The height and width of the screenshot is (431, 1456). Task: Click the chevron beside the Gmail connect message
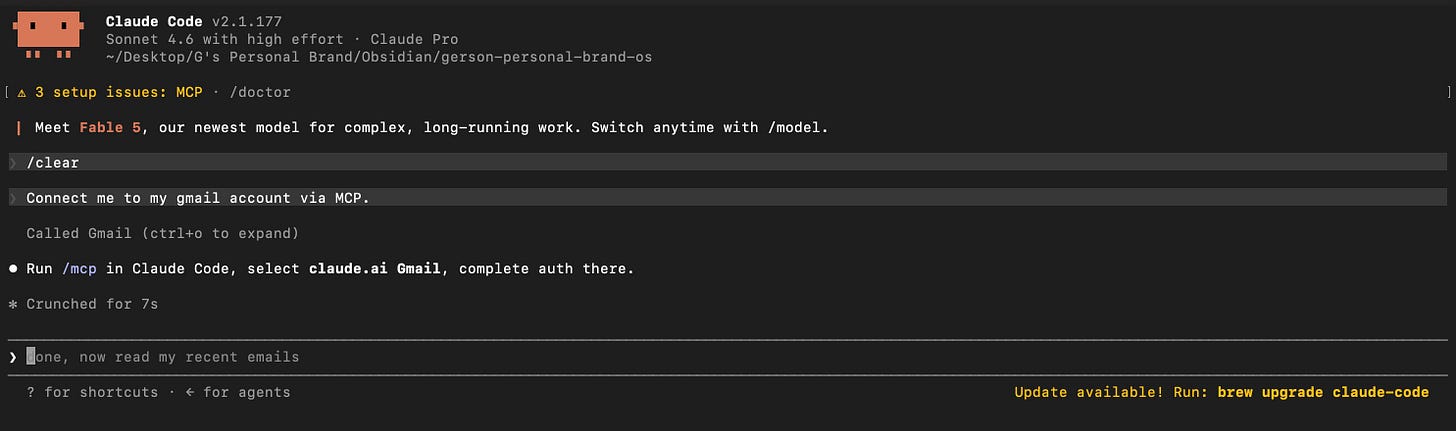click(13, 198)
